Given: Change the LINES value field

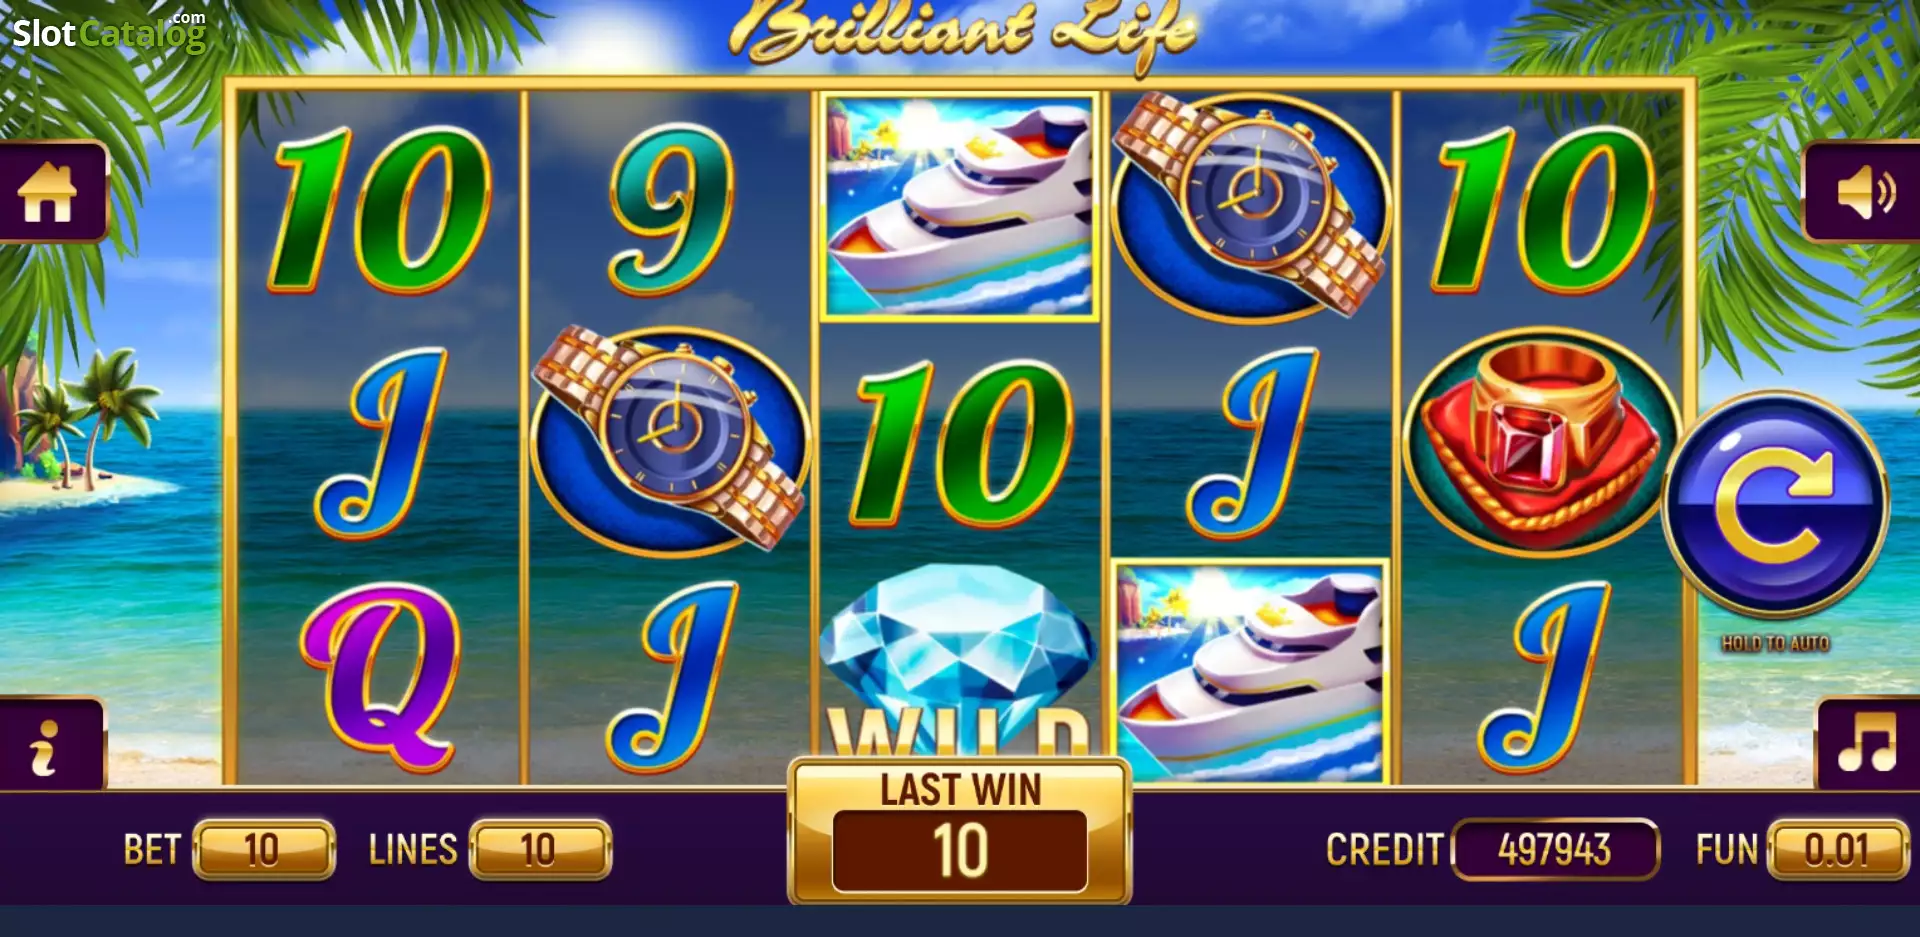Looking at the screenshot, I should click(540, 849).
